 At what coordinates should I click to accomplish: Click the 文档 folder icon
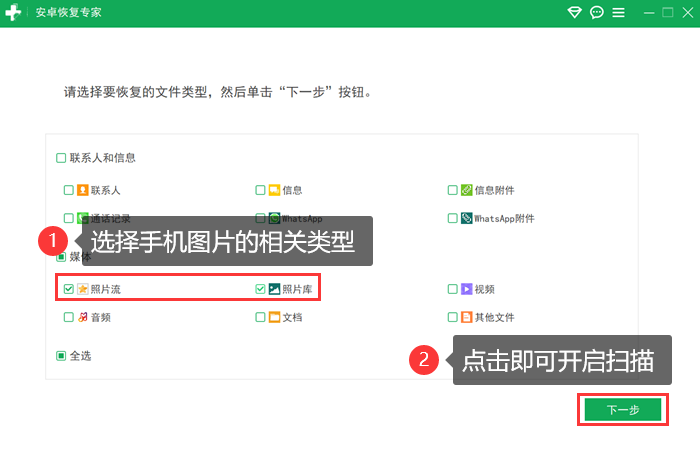tap(274, 317)
